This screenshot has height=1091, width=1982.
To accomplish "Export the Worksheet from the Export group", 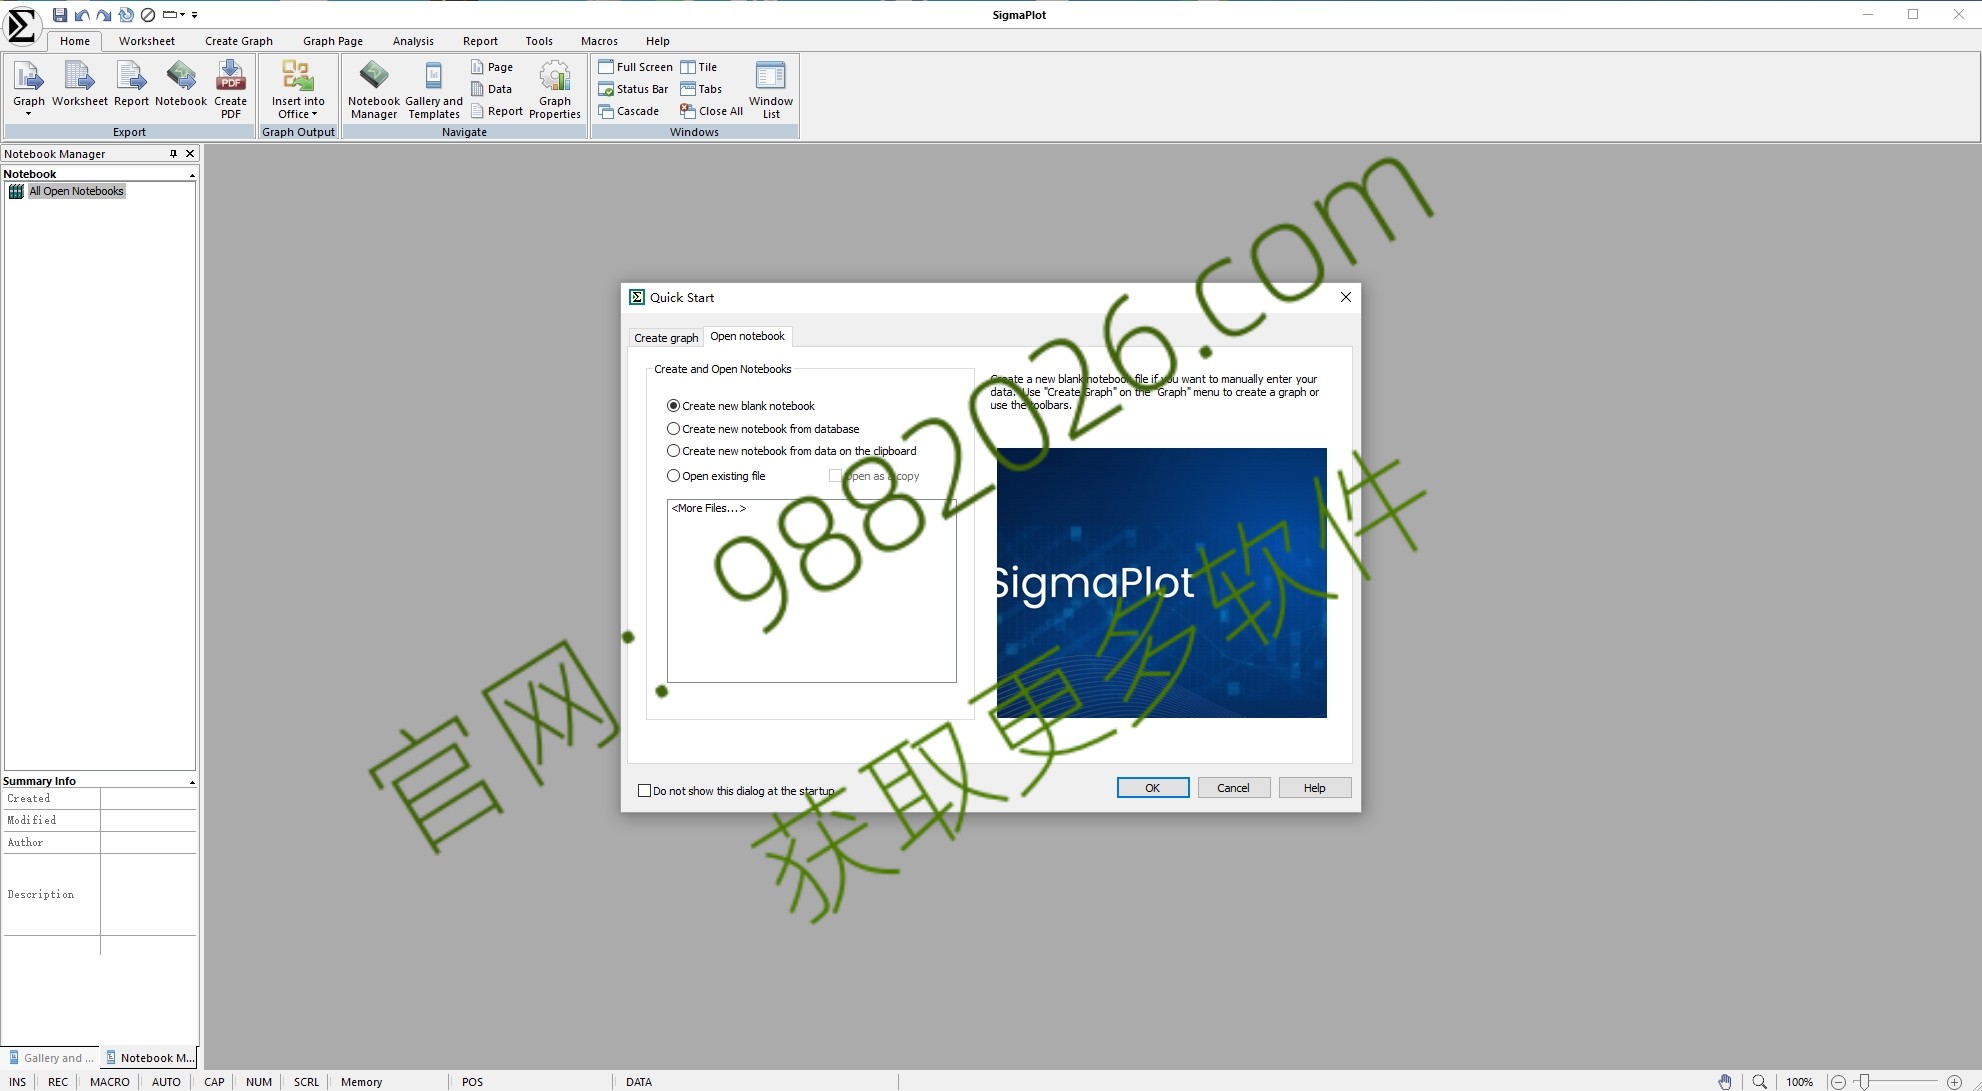I will click(80, 84).
